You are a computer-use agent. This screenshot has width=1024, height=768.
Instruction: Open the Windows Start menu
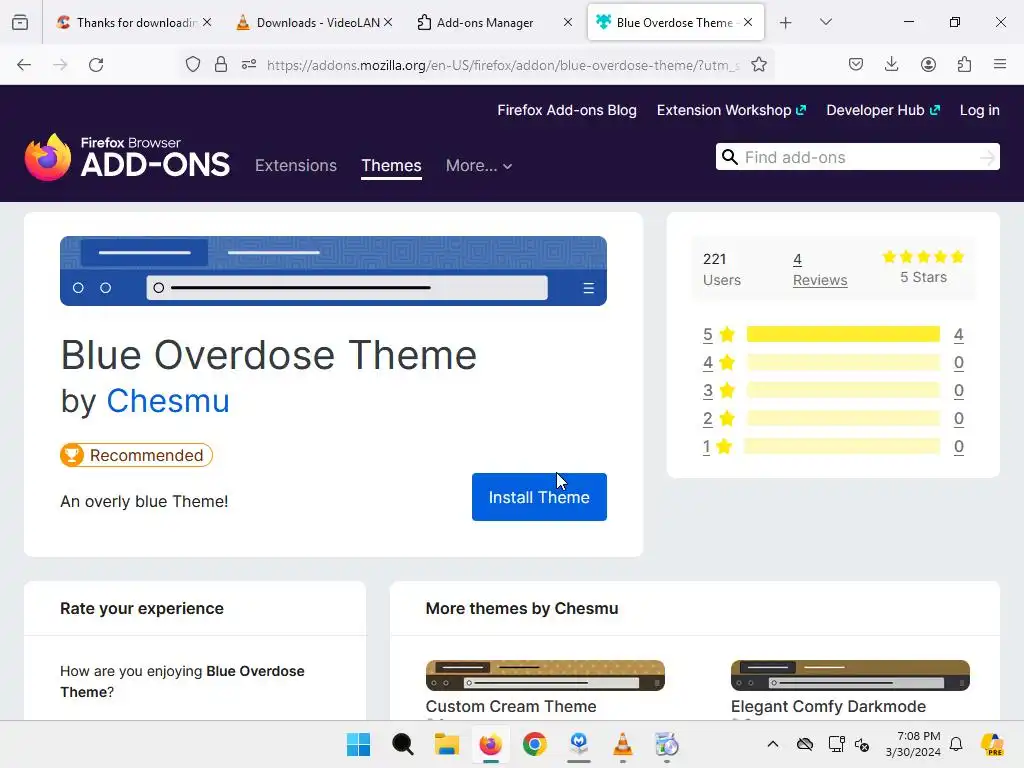pos(358,744)
